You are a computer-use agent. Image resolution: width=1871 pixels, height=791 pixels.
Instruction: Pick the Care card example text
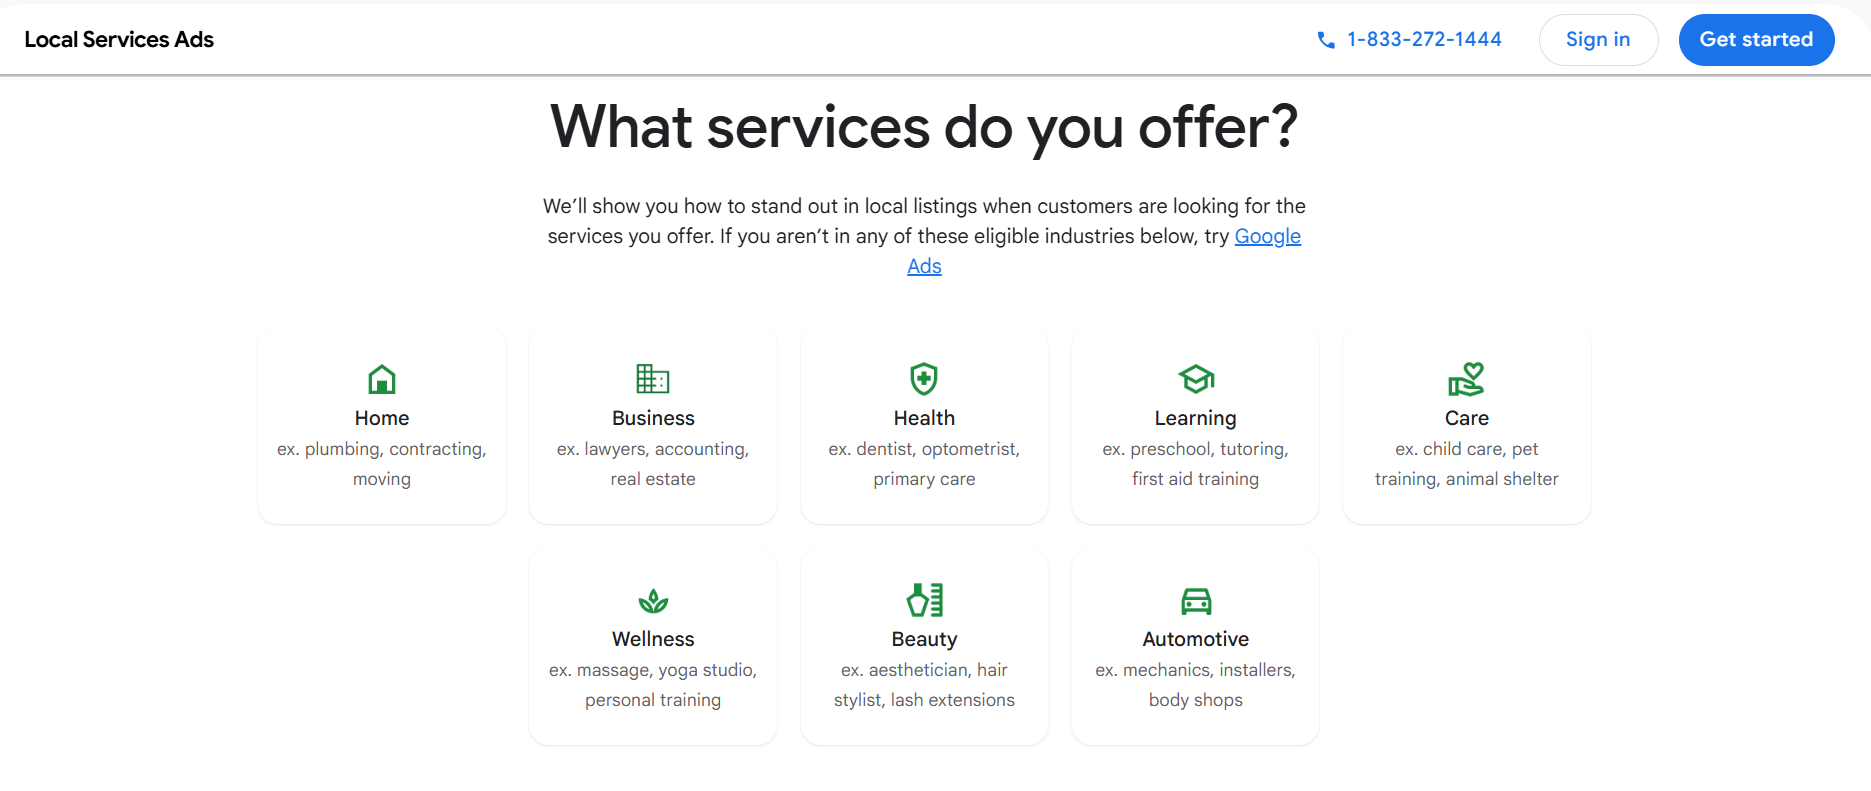1466,464
